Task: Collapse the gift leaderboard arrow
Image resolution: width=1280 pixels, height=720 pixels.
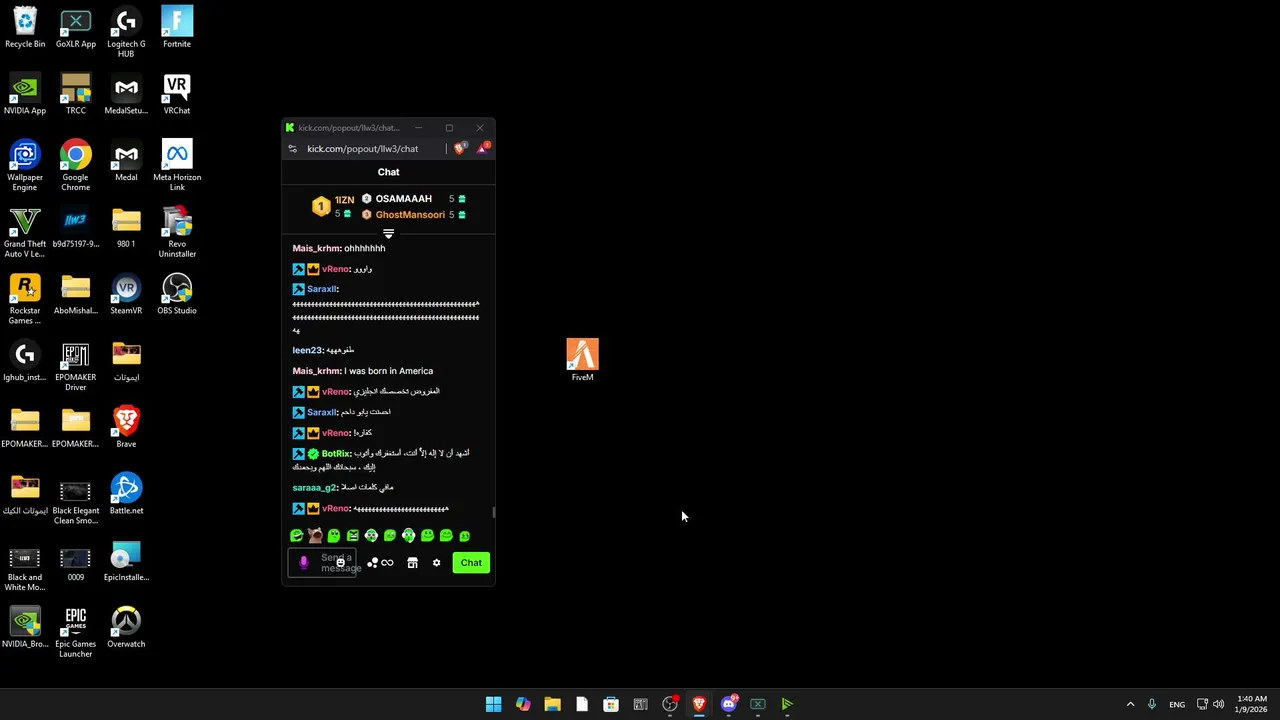Action: [388, 234]
